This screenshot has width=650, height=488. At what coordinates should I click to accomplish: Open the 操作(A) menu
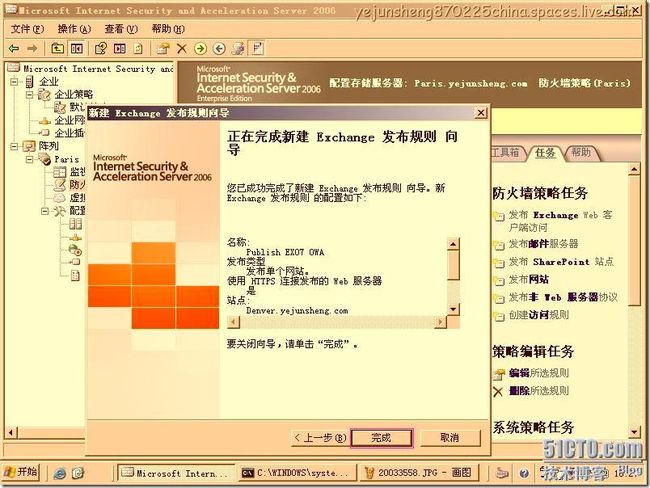(74, 29)
